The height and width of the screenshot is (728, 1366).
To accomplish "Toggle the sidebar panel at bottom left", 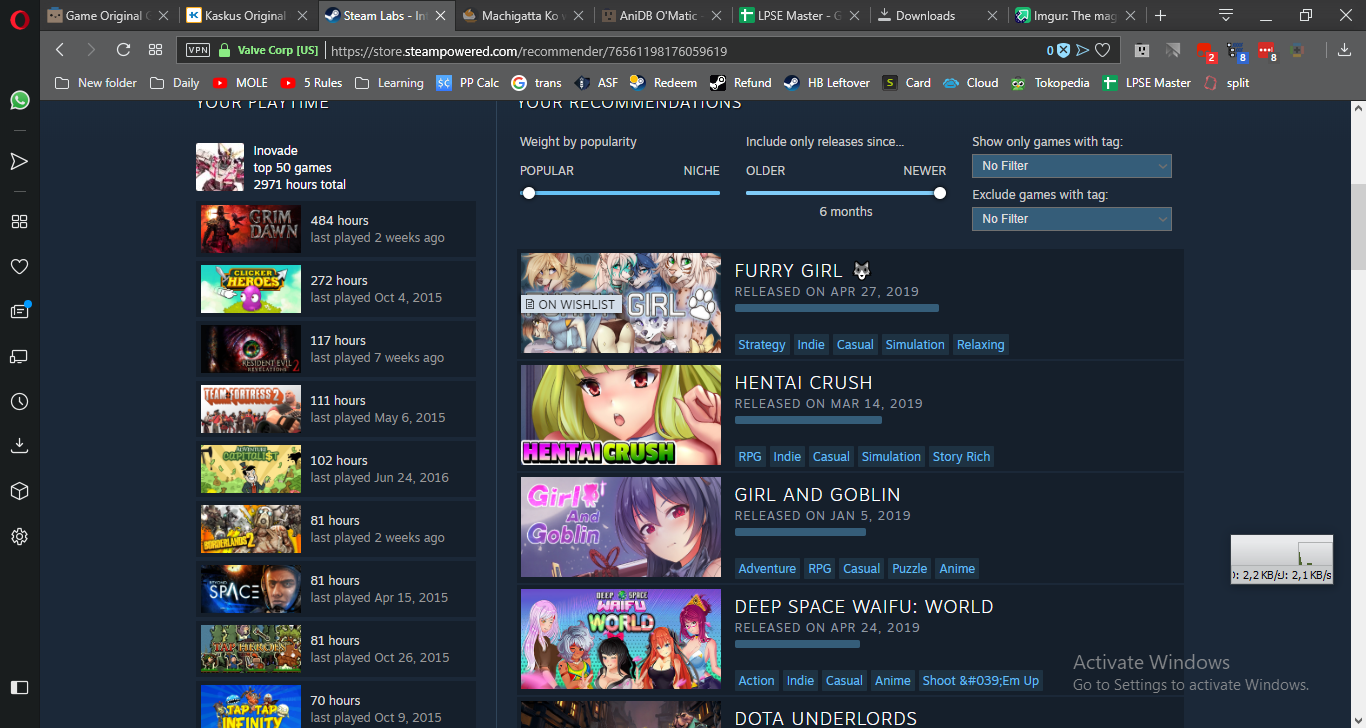I will 19,687.
